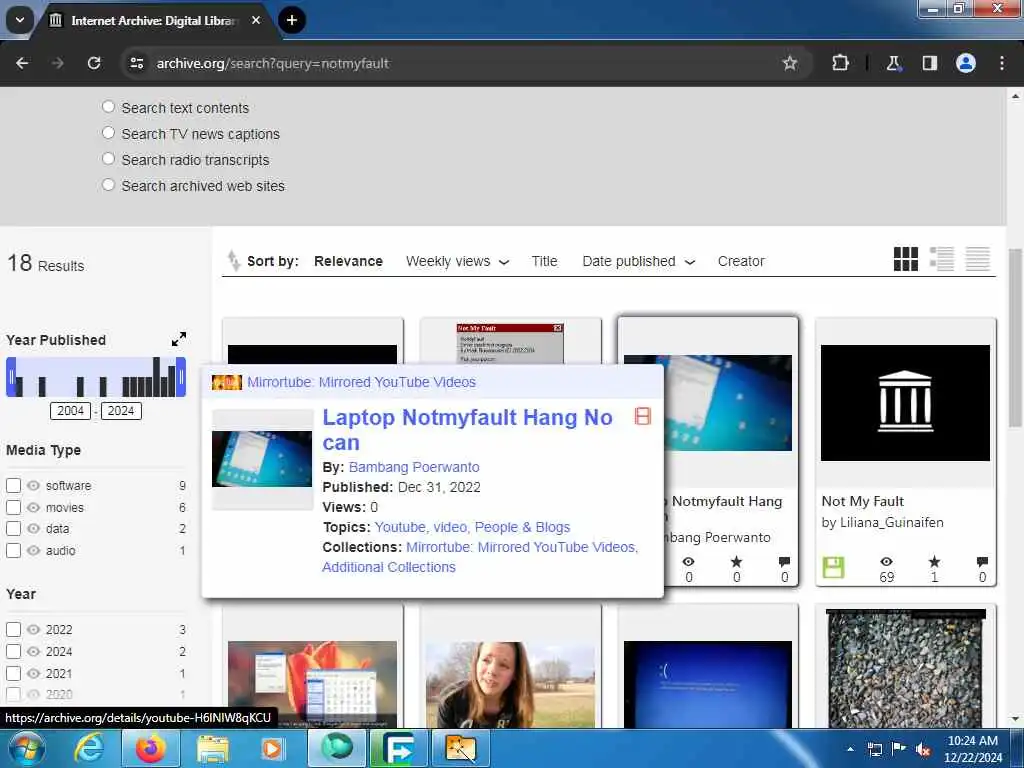
Task: Open the Chrome three-dot menu
Action: coord(1002,63)
